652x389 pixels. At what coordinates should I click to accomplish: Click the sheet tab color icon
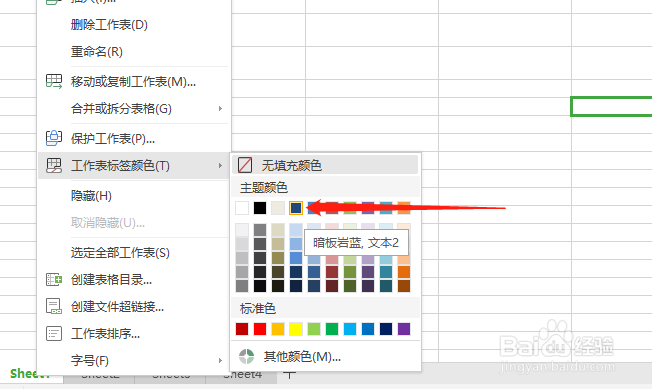coord(54,165)
